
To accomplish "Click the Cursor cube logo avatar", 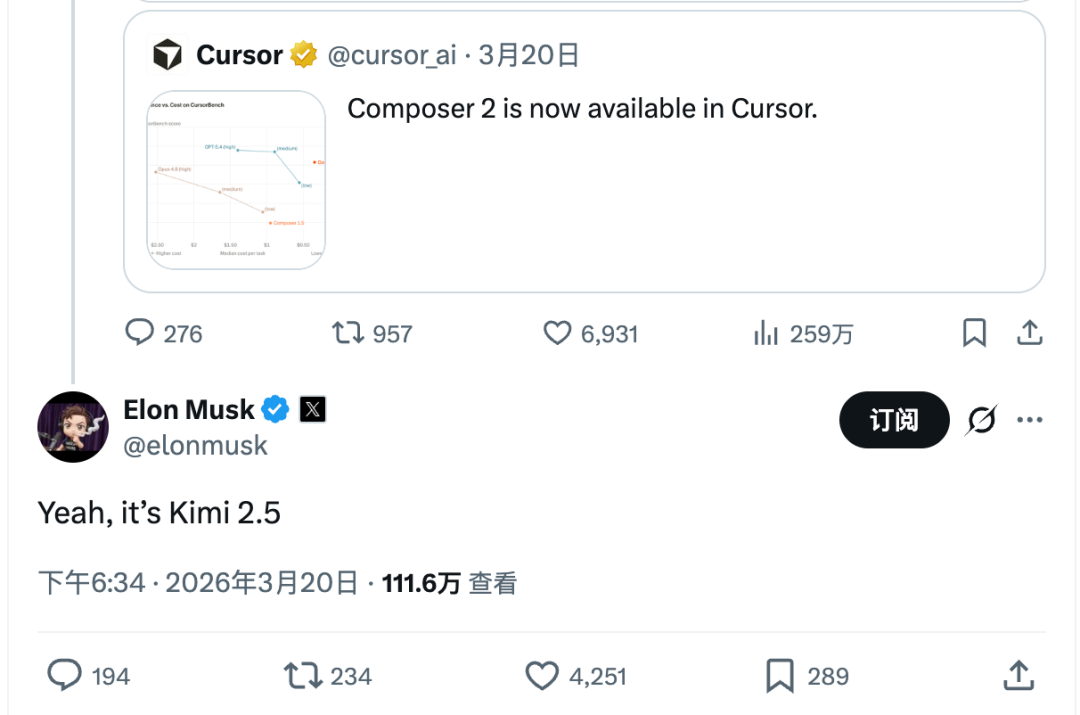I will [x=166, y=55].
